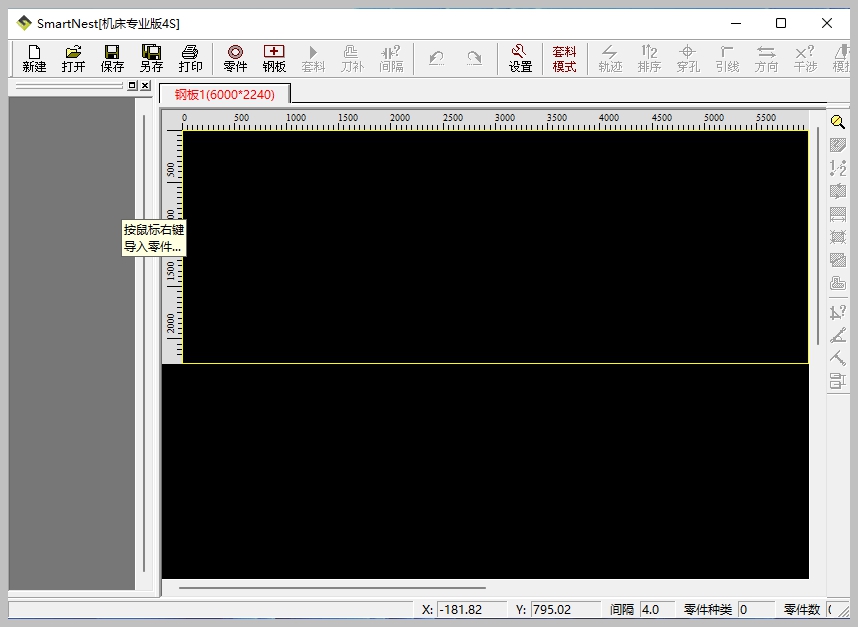
Task: Toggle the left panel float/dock button
Action: click(132, 86)
